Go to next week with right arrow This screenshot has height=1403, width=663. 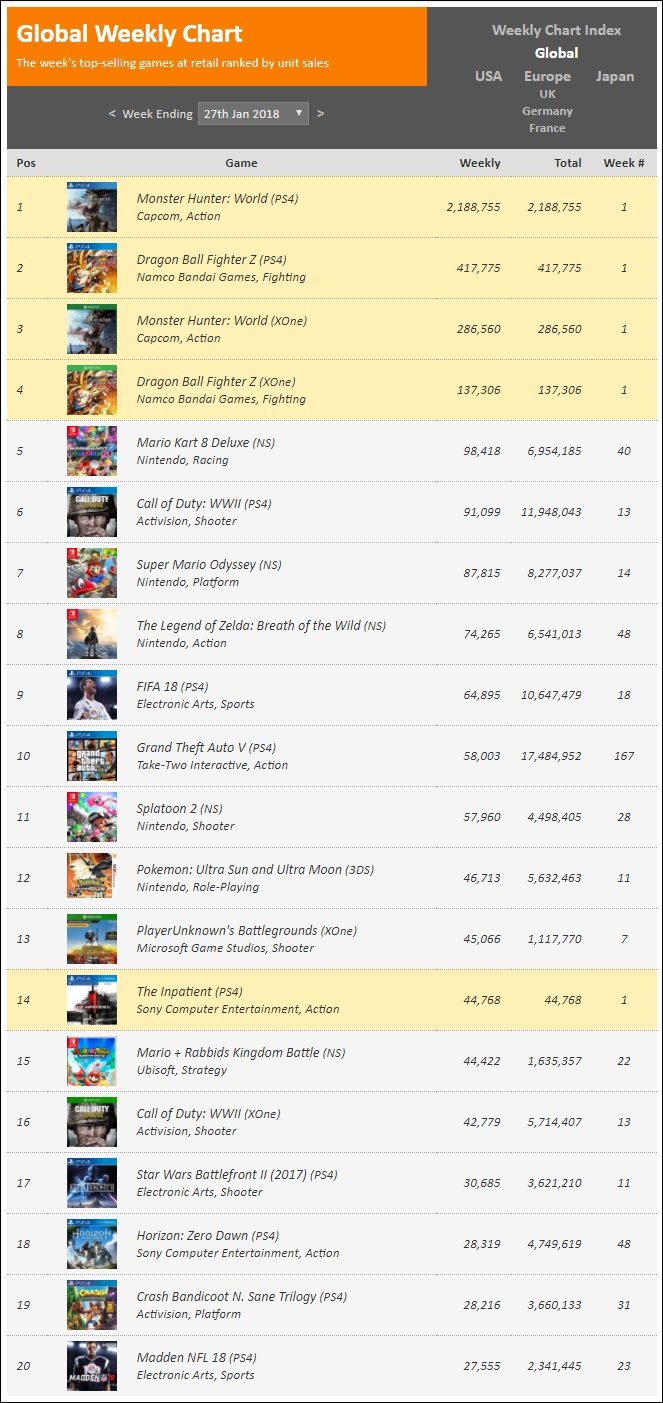click(320, 114)
